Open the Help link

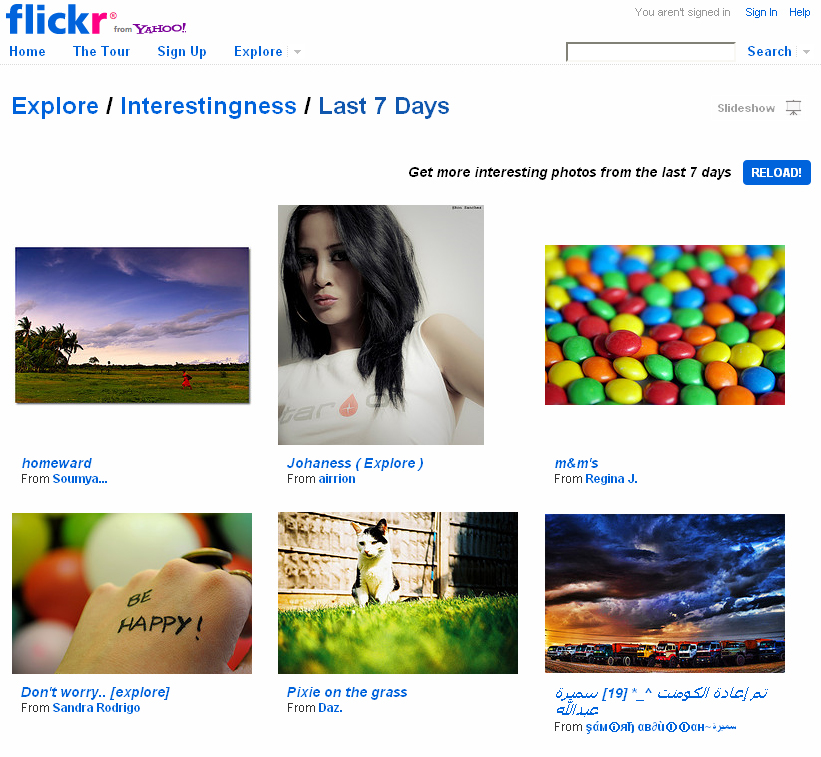tap(800, 12)
